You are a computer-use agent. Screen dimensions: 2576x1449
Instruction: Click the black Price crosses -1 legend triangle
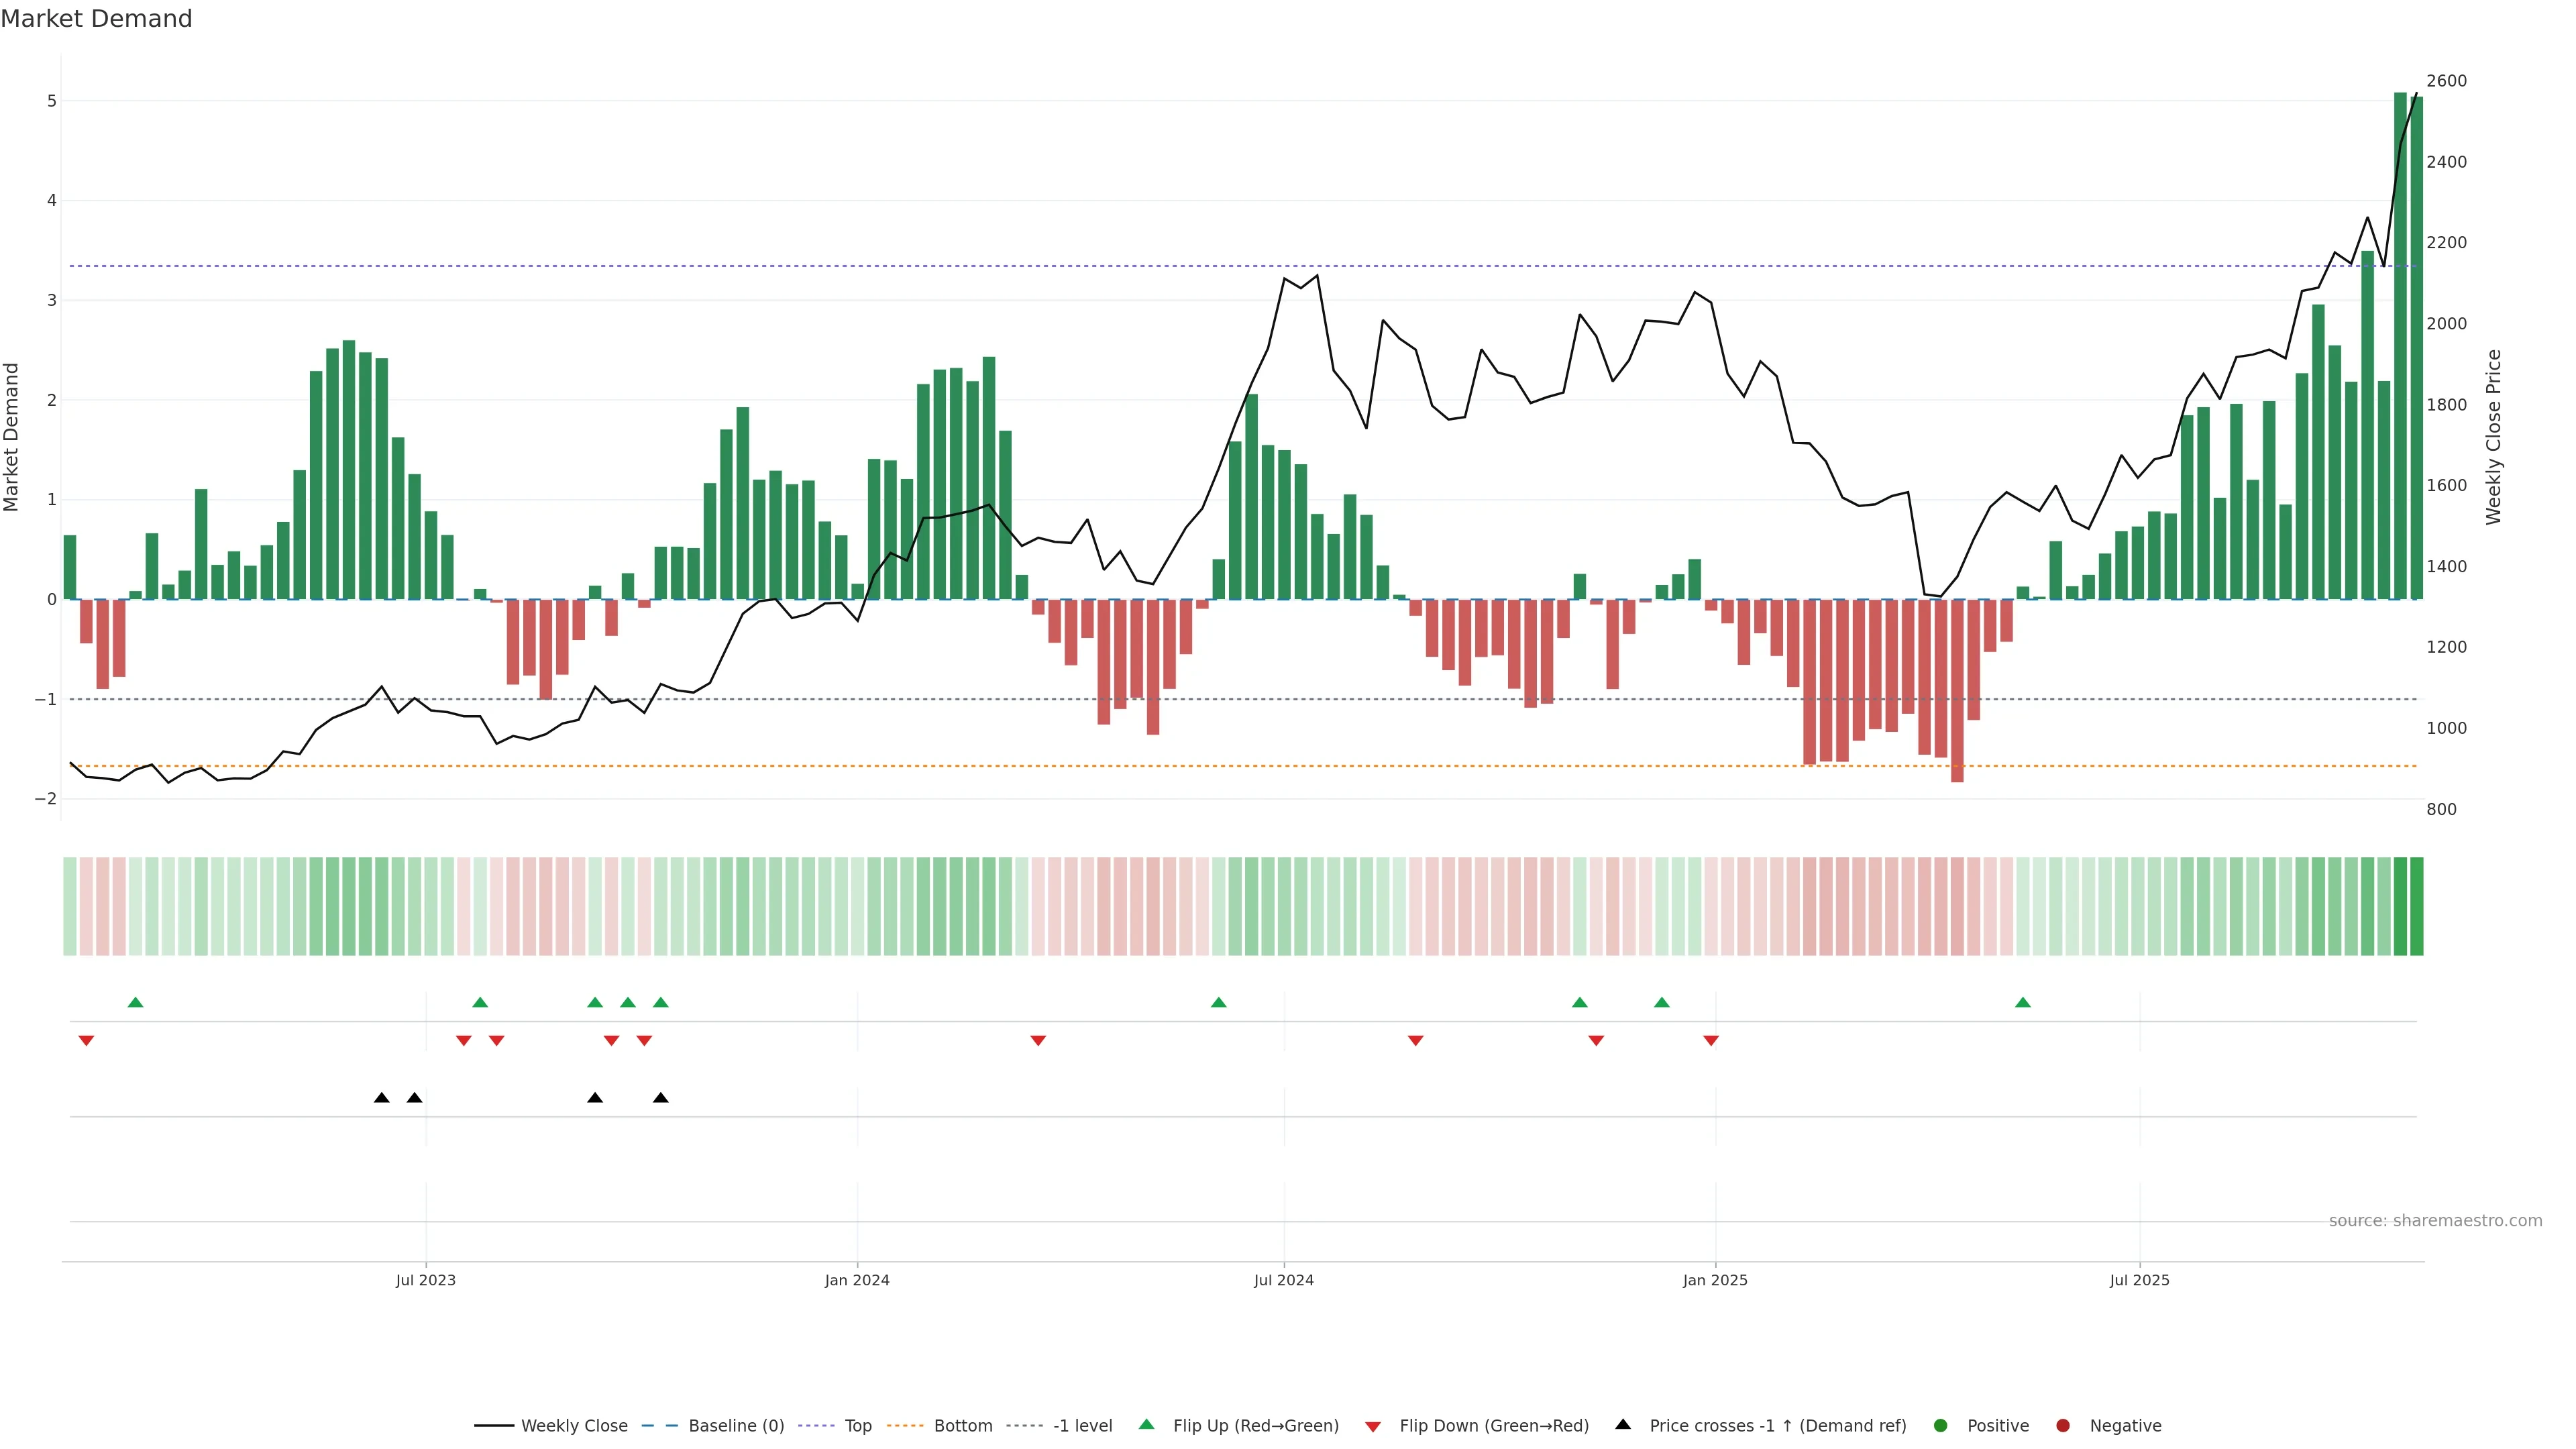[1623, 1424]
